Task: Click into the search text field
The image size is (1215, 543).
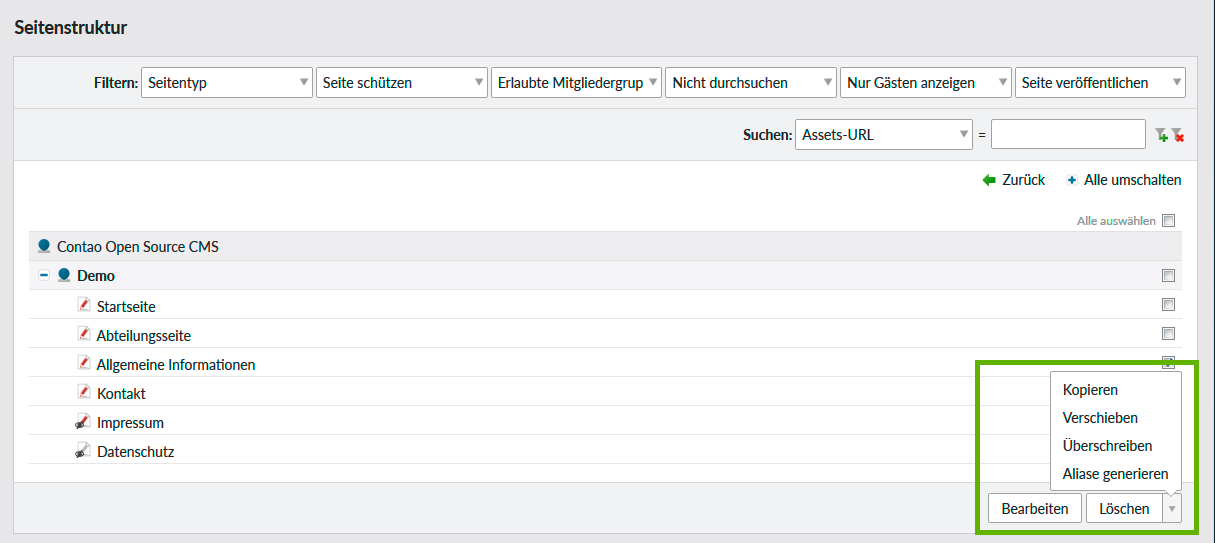Action: [x=1067, y=134]
